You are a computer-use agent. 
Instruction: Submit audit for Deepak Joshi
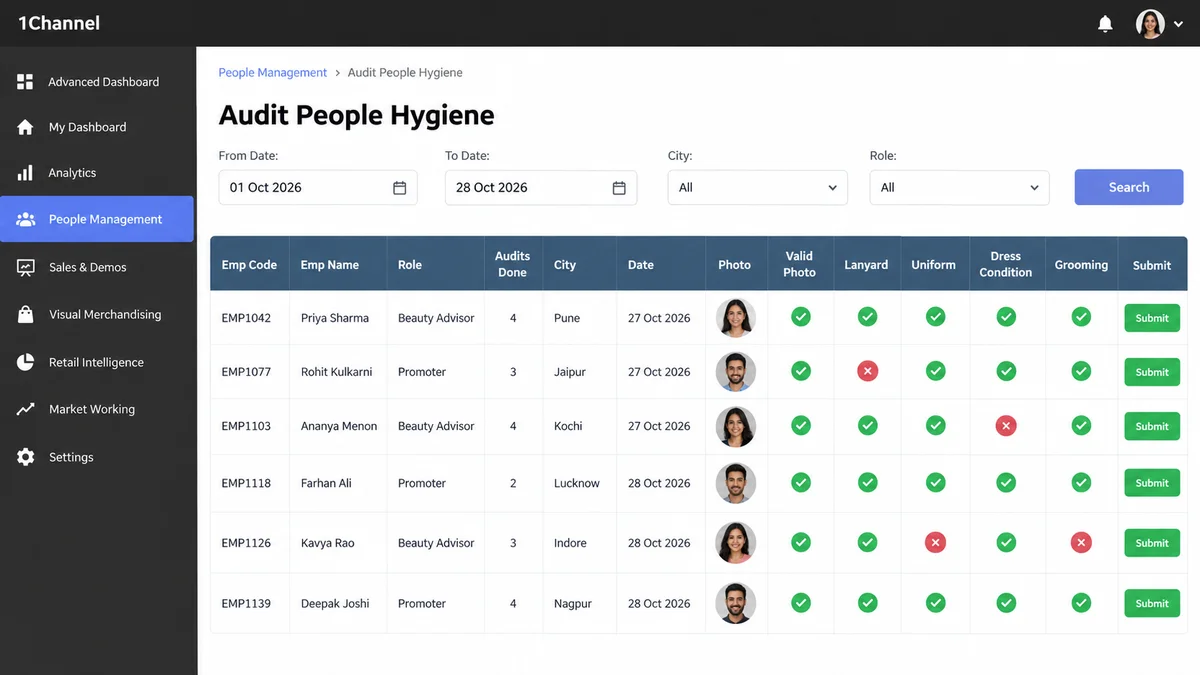pyautogui.click(x=1152, y=603)
